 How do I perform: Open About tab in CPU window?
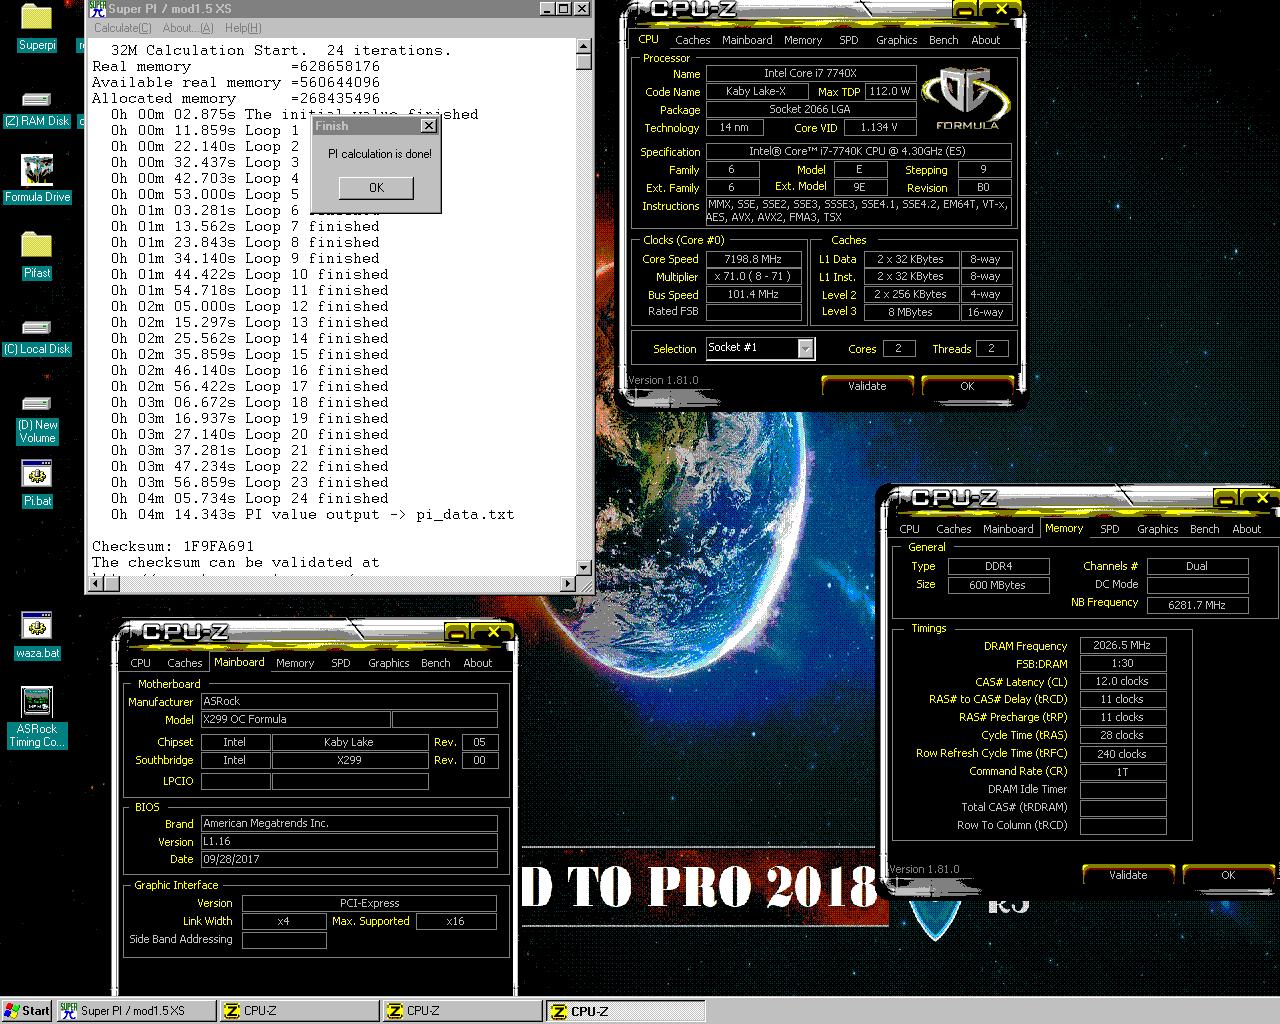(x=986, y=40)
